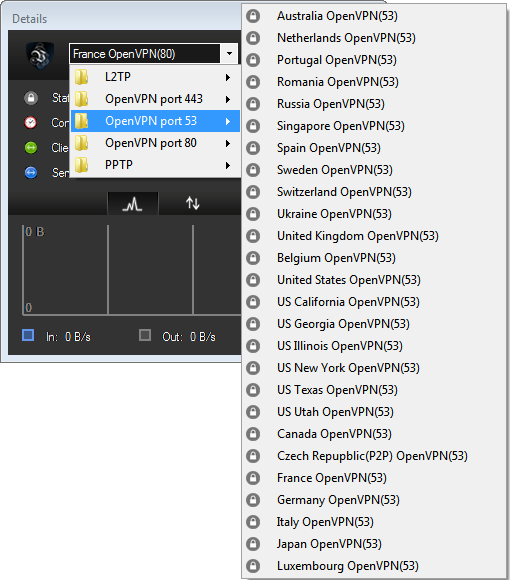Click the padlock status icon

click(x=31, y=98)
